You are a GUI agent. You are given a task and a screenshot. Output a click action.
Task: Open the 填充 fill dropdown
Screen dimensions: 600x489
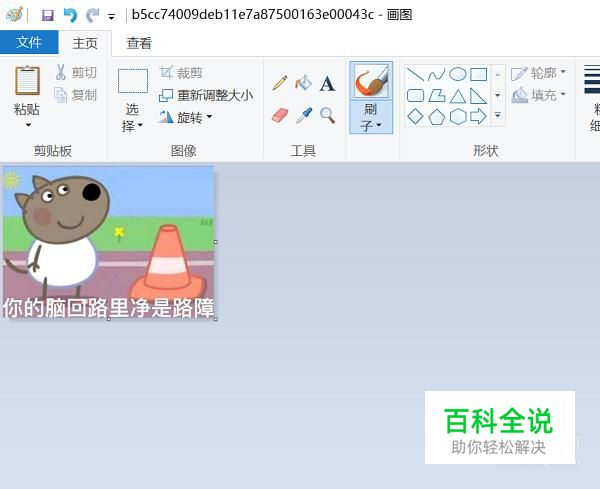point(538,95)
